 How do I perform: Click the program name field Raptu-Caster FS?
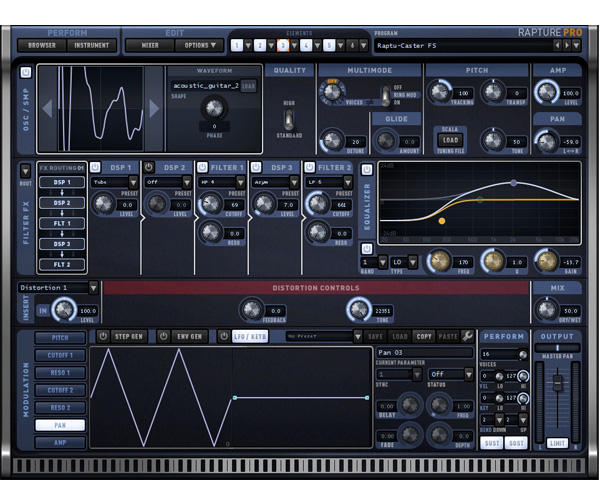(x=463, y=46)
